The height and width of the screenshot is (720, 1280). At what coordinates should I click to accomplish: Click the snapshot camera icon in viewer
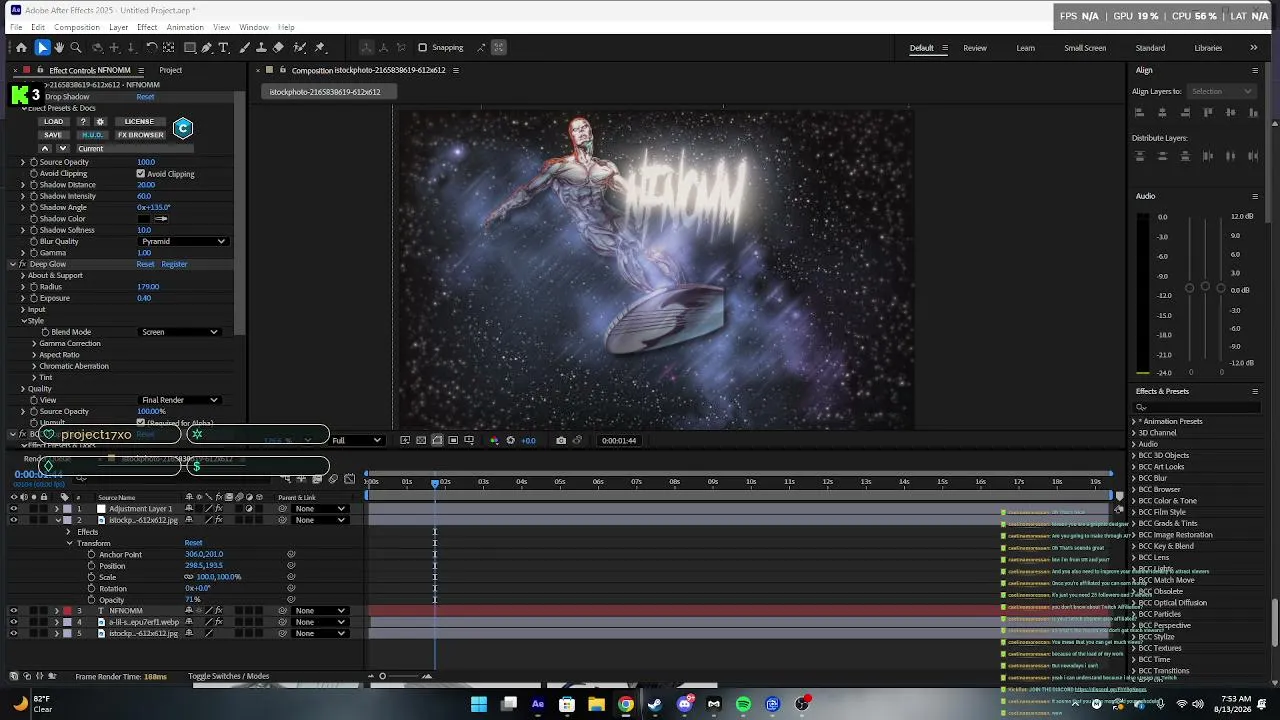561,440
